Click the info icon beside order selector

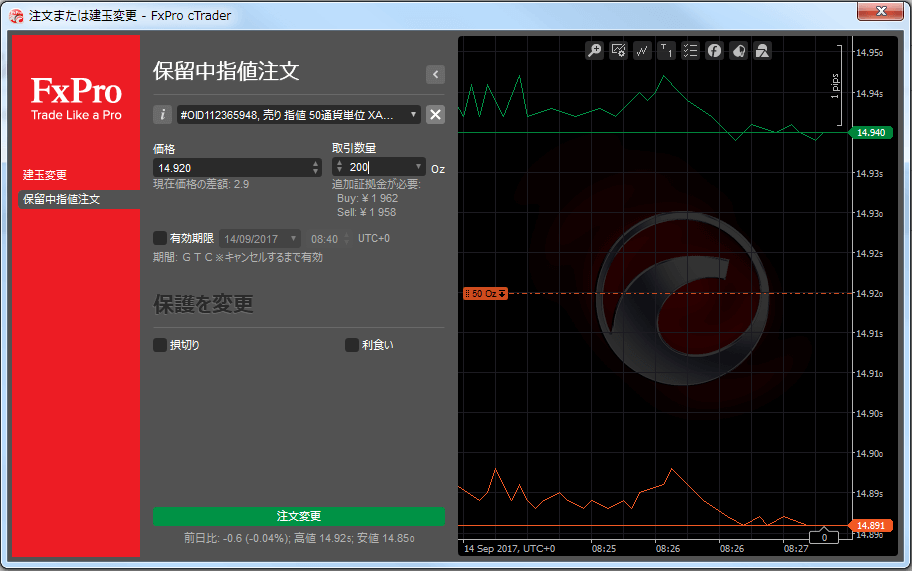point(163,115)
